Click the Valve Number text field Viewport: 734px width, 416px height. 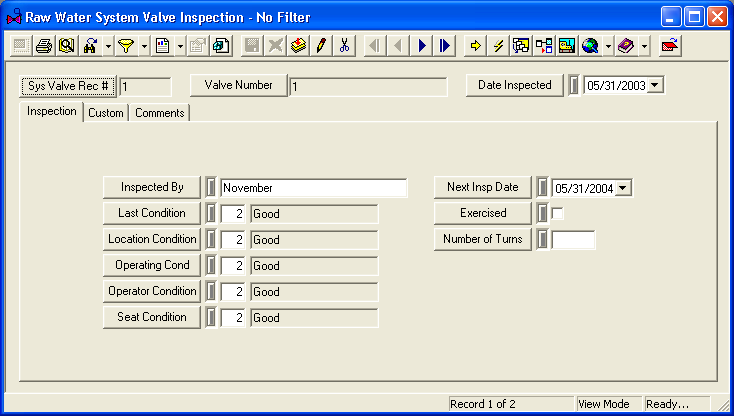(368, 87)
